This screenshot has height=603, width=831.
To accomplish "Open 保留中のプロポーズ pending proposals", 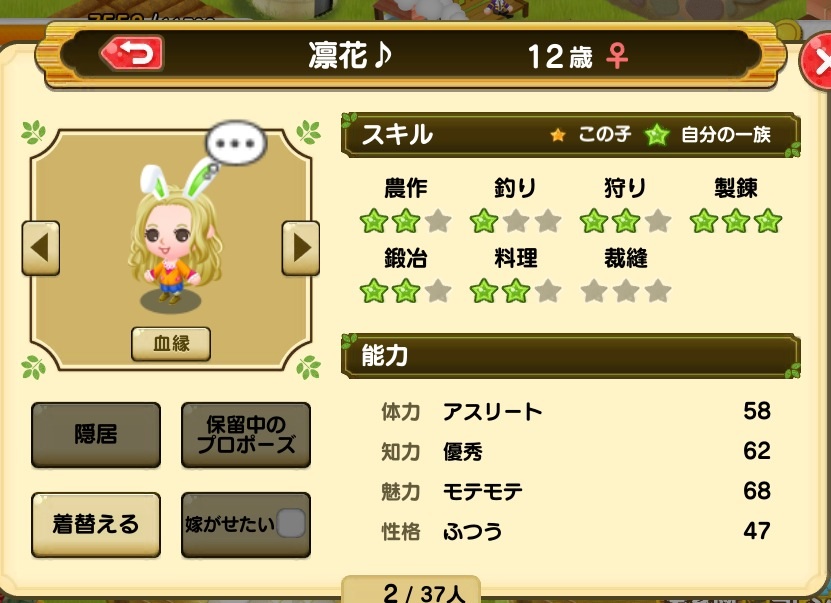I will tap(246, 435).
